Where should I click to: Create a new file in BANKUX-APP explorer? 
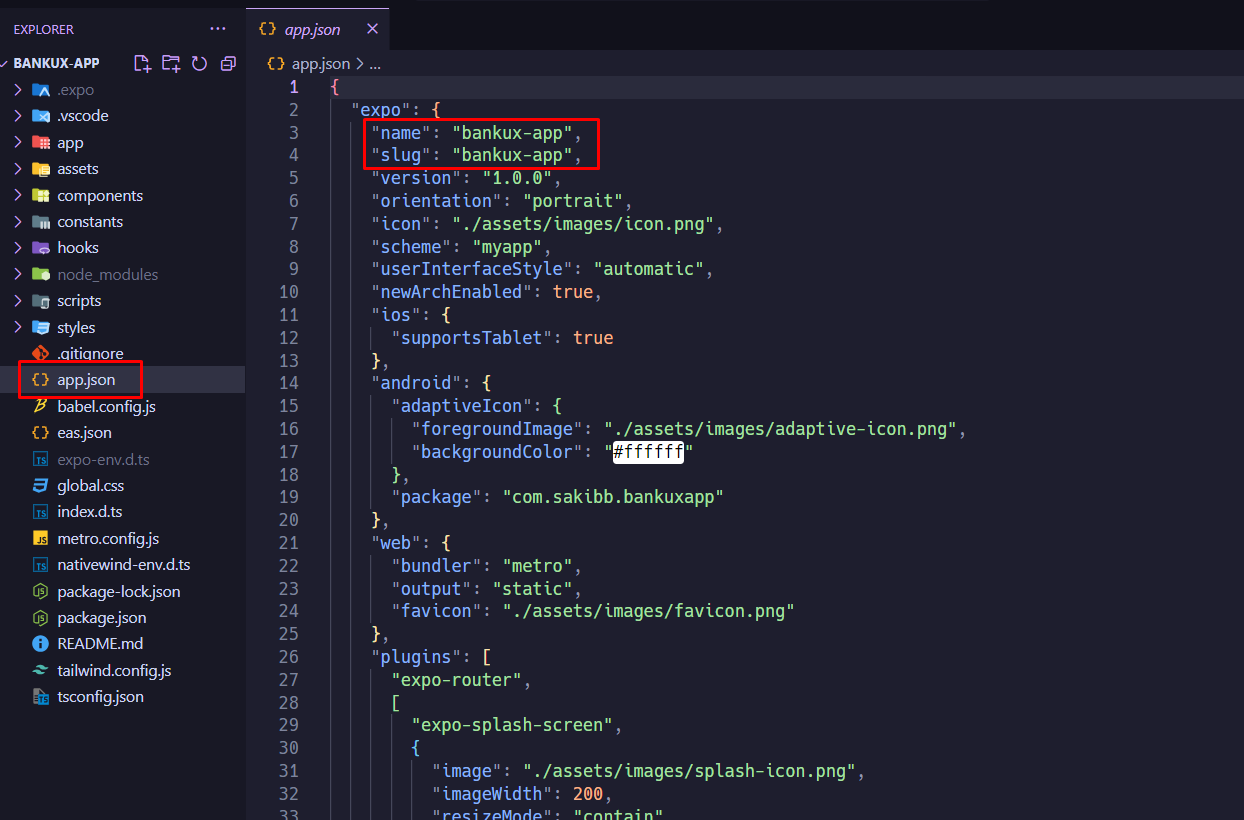(x=142, y=62)
